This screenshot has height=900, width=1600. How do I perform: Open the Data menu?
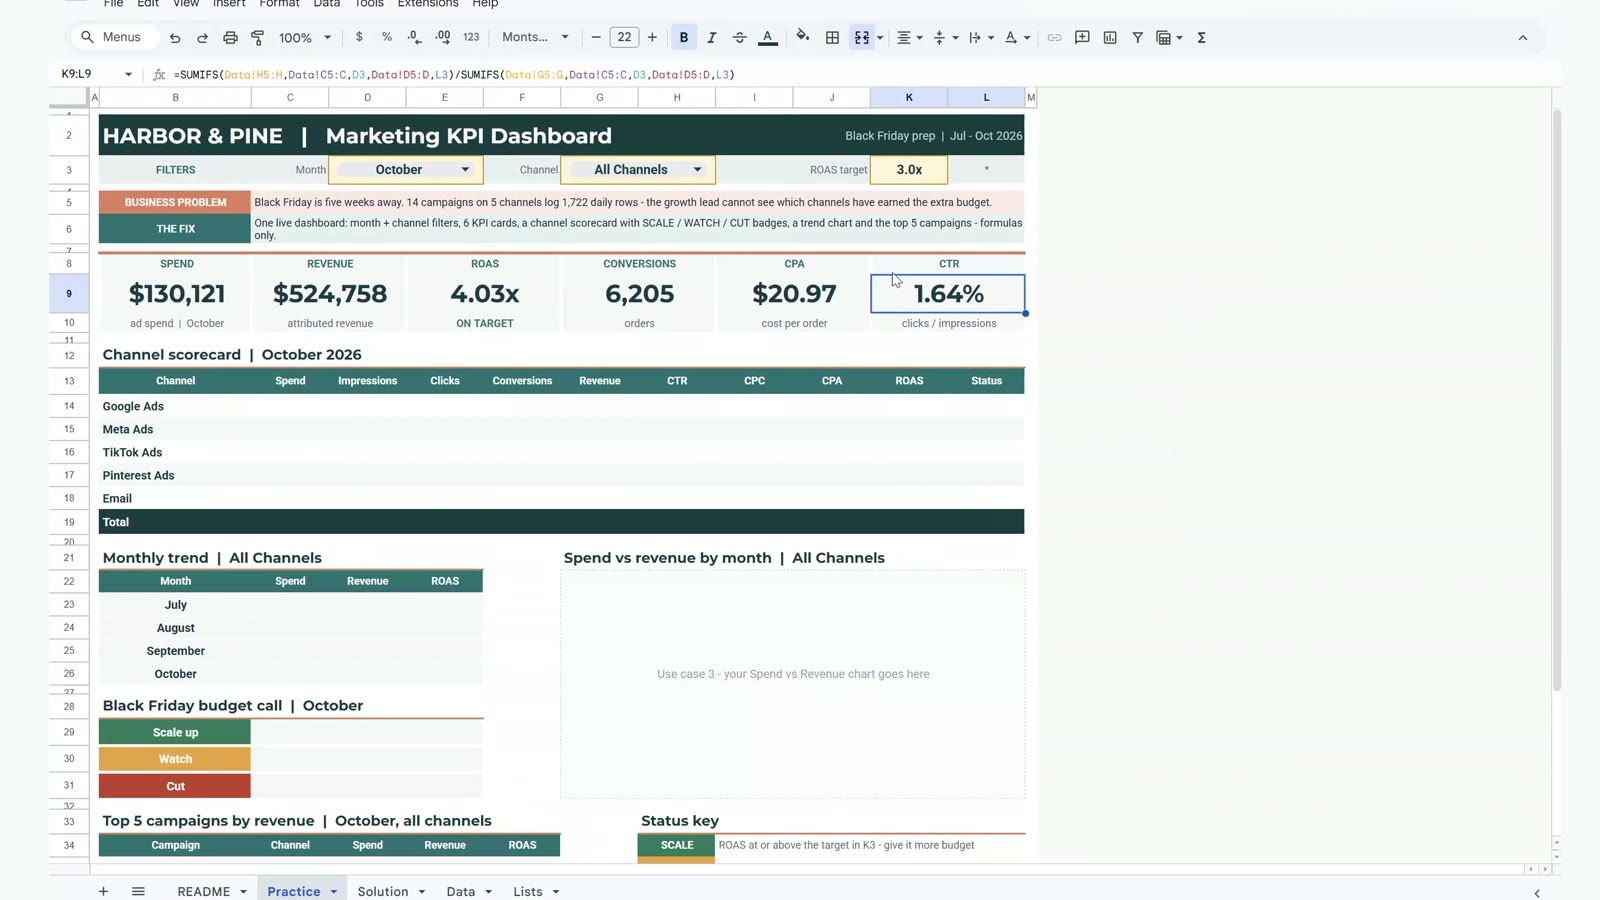point(327,4)
